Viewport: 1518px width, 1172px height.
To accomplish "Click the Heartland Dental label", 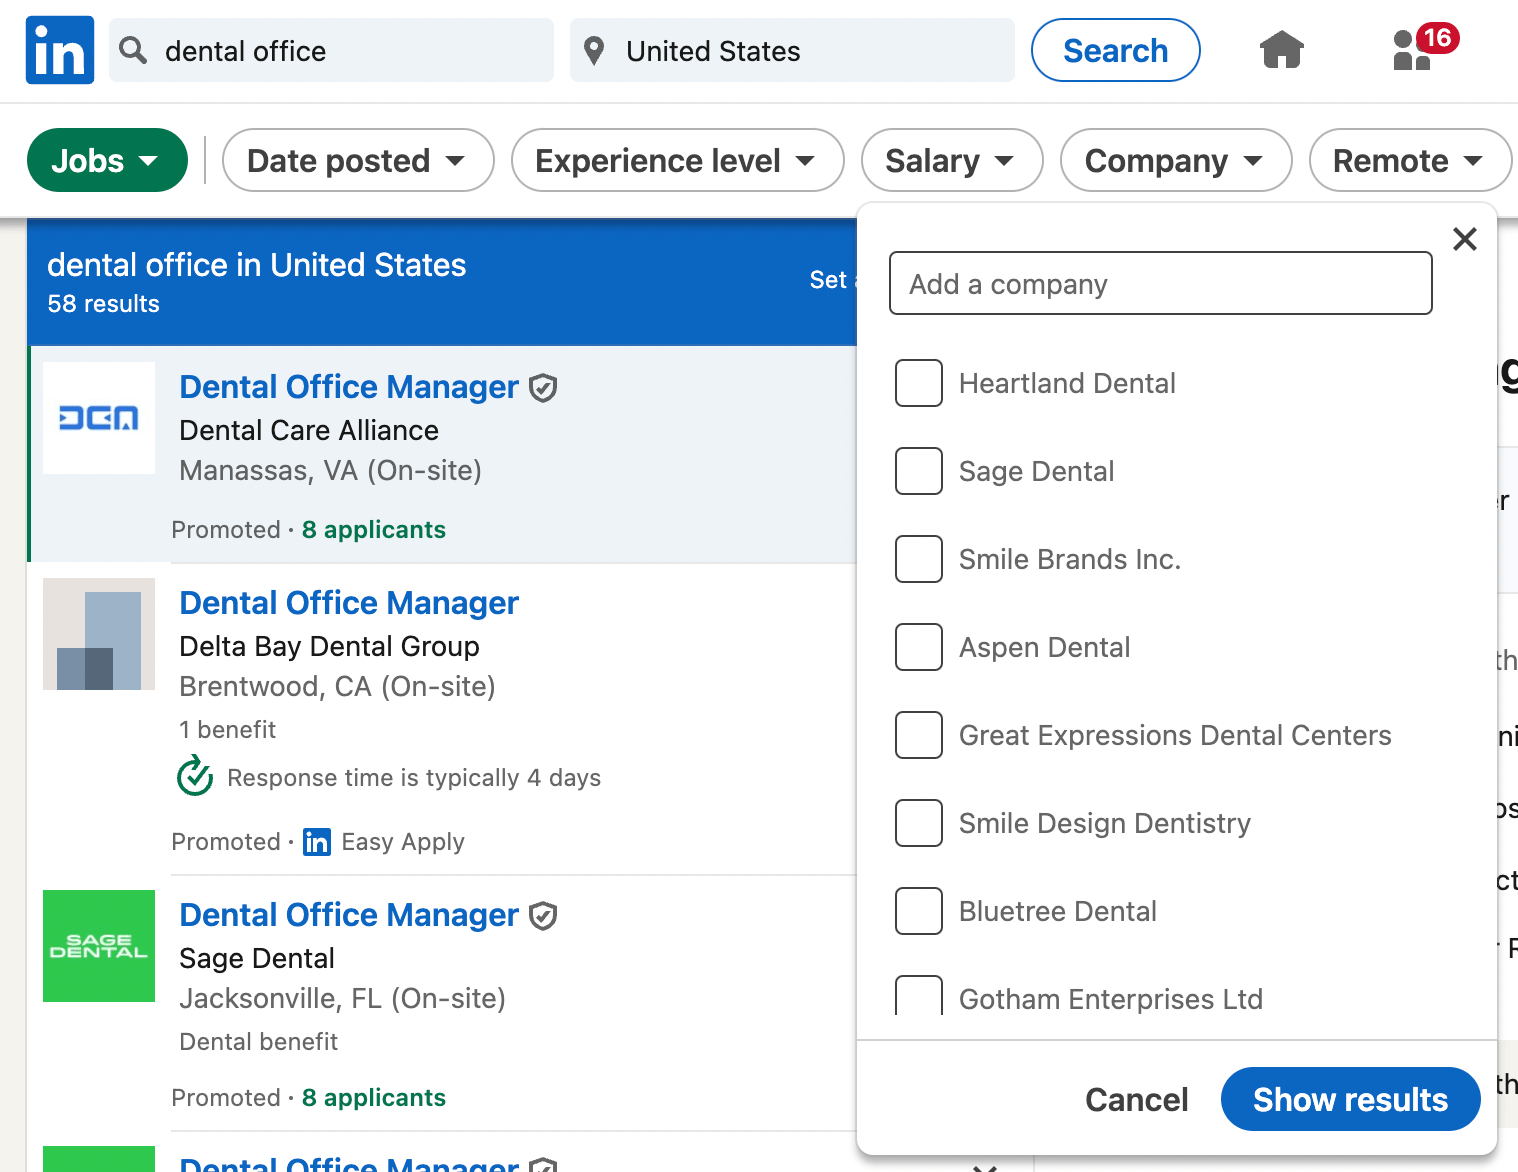I will [1067, 383].
